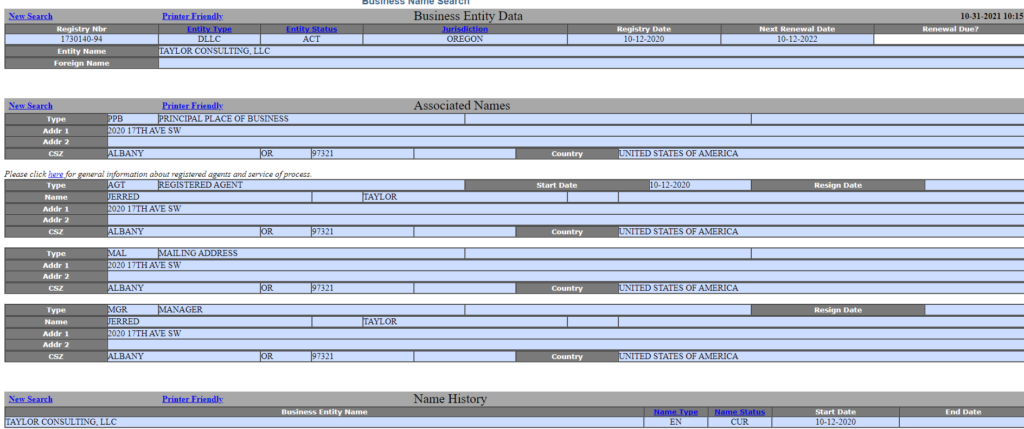Select the CUR name status value
The height and width of the screenshot is (429, 1024).
739,422
